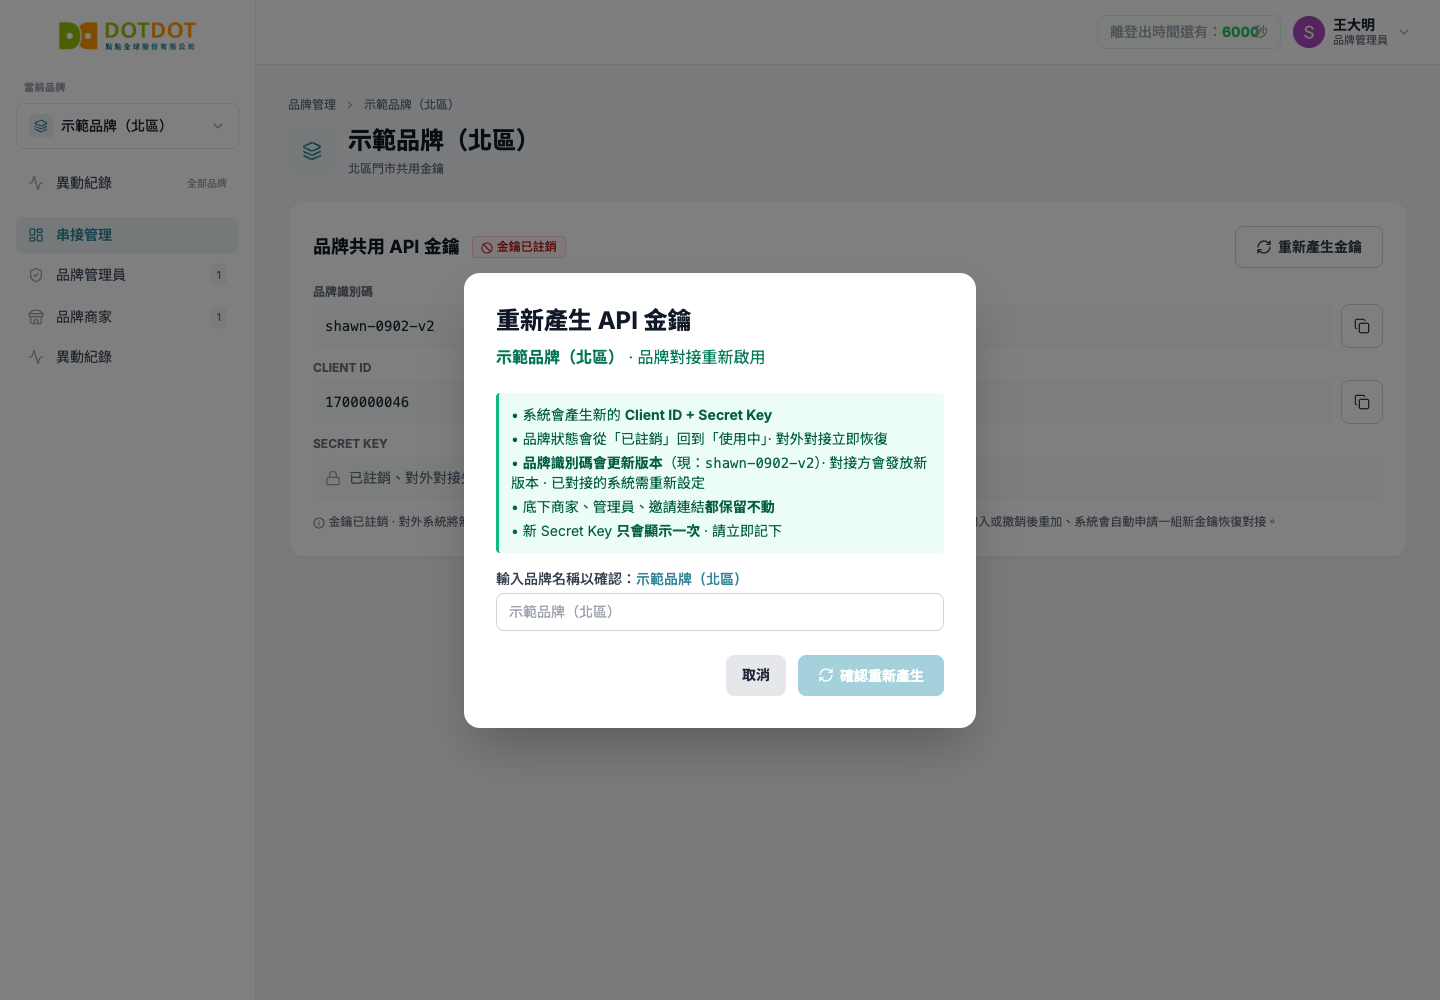Click the refresh icon on 確認重新產生
The width and height of the screenshot is (1440, 1000).
click(826, 675)
